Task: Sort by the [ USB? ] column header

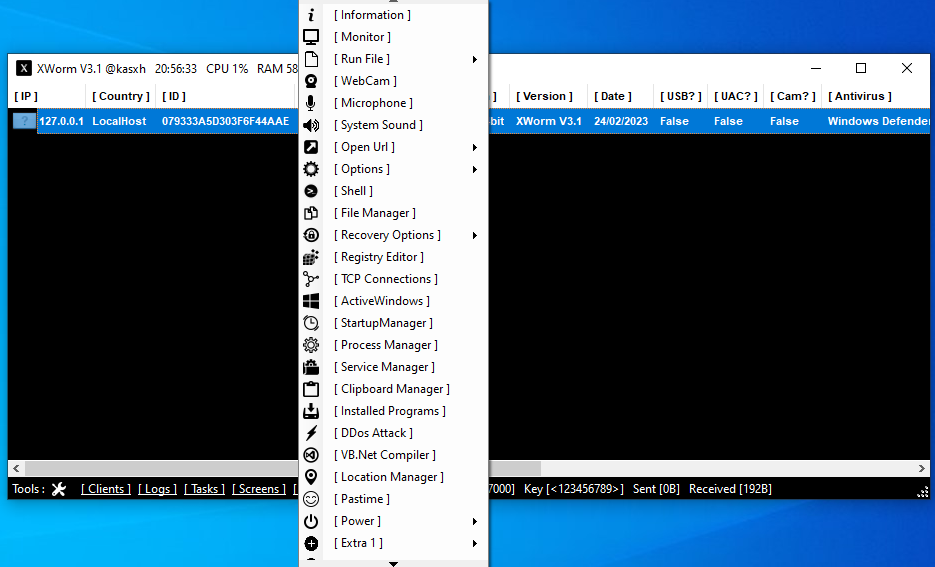Action: point(680,96)
